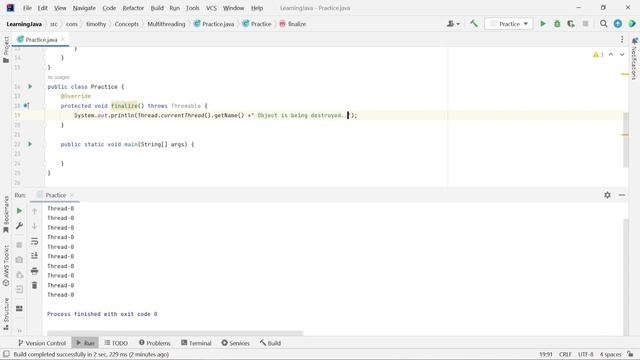Click the Debug bug icon in toolbar
The width and height of the screenshot is (640, 360).
(557, 24)
